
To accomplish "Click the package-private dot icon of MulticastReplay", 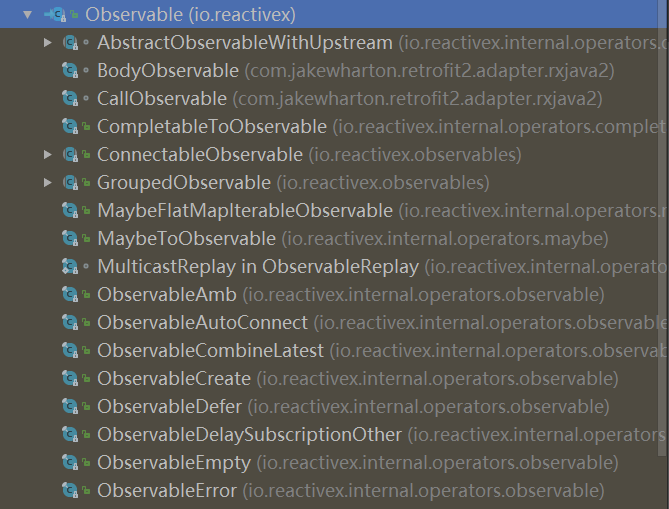I will pos(86,267).
